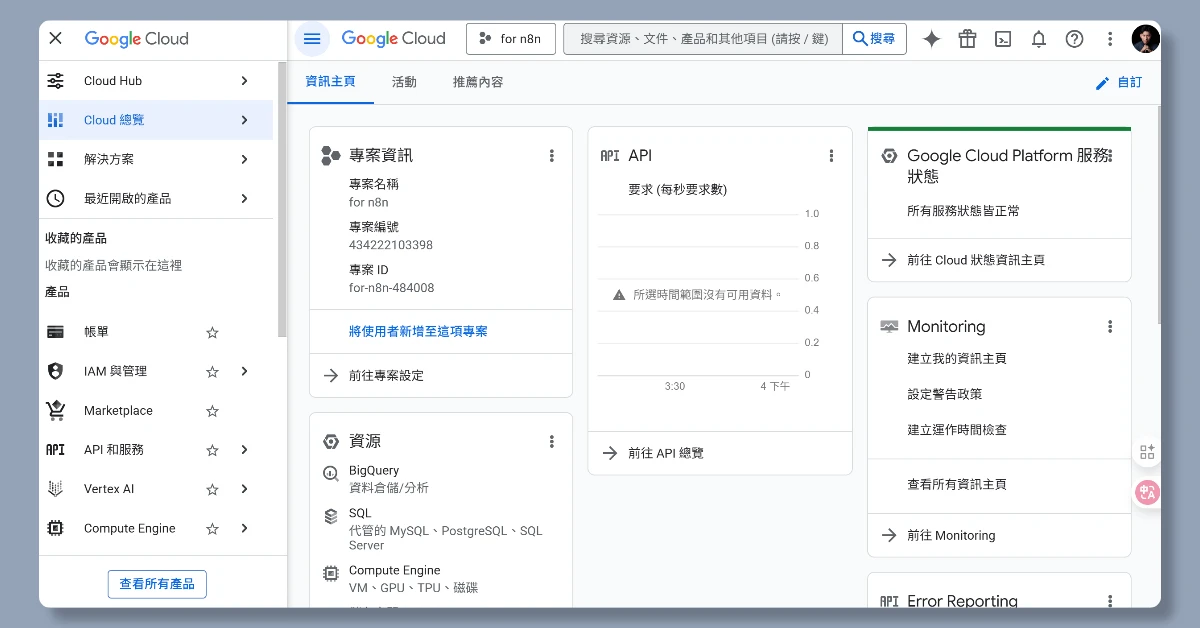The width and height of the screenshot is (1200, 628).
Task: Open the 'for n8n' project selector
Action: pos(511,39)
